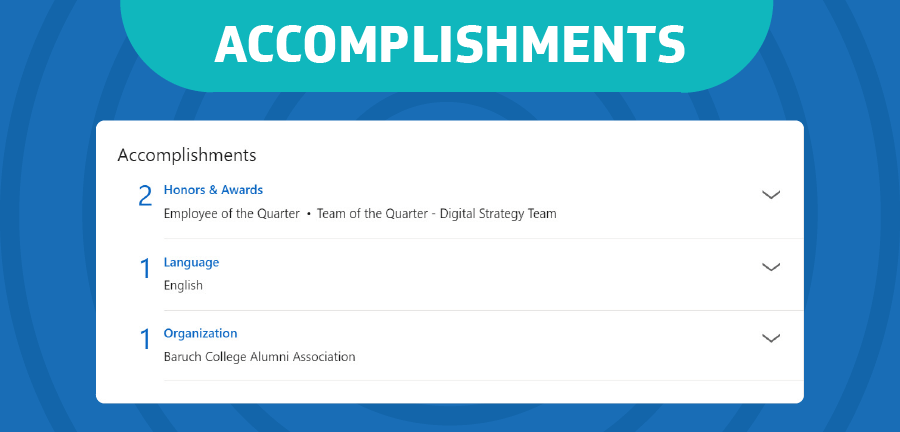Click the bullet separator between the two honors
The height and width of the screenshot is (432, 900).
(308, 215)
